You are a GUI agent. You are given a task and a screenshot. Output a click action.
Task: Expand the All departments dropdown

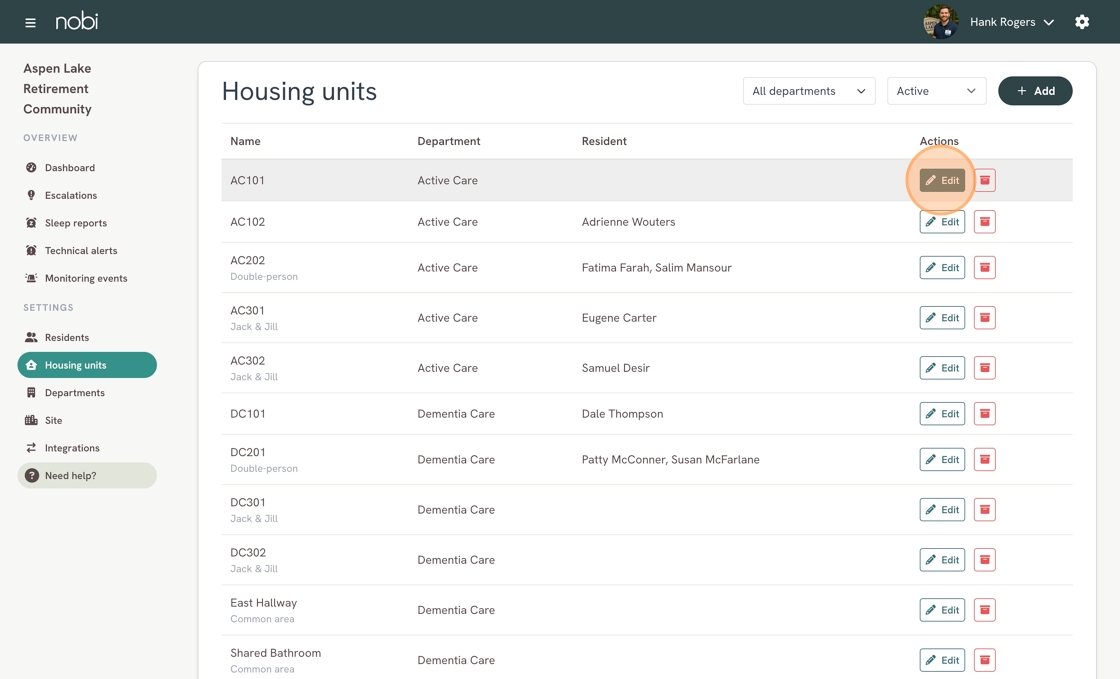pyautogui.click(x=808, y=91)
